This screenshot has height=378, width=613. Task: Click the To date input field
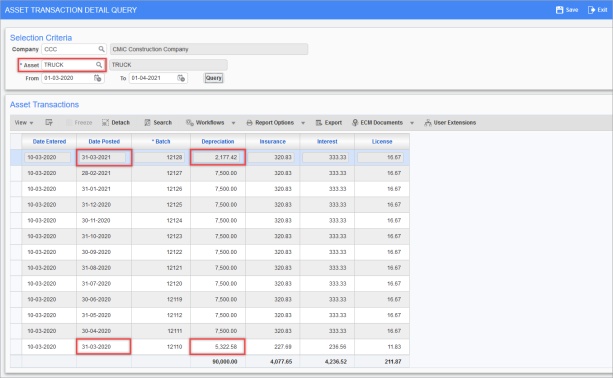(x=152, y=78)
